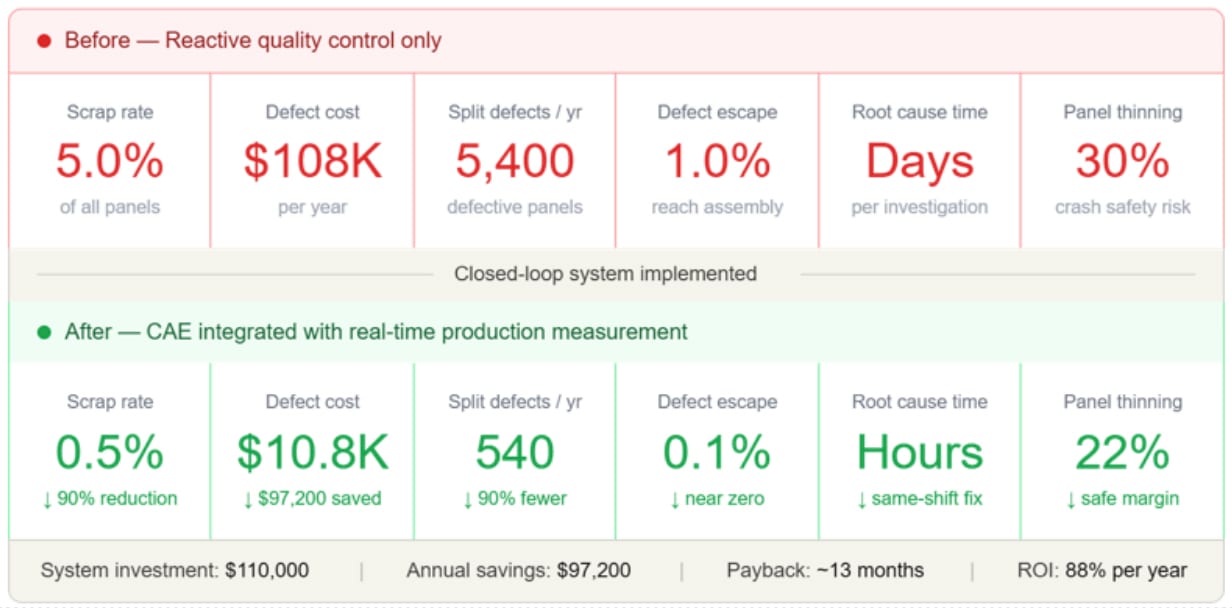Select the red 'Days' root cause value

(x=919, y=162)
